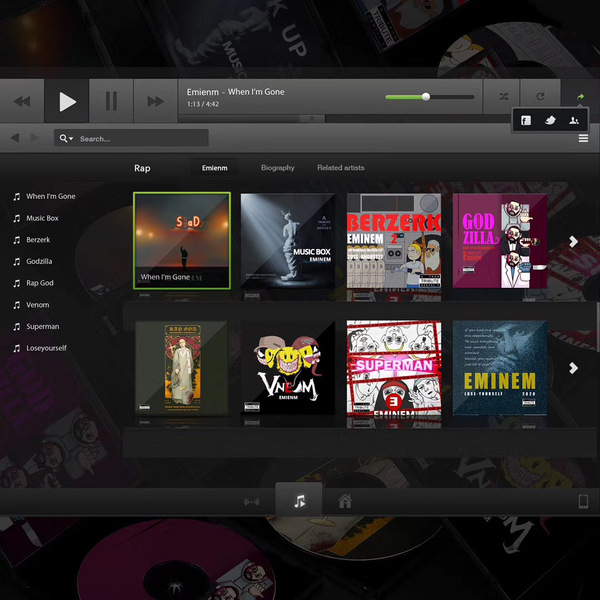Adjust the green volume slider
The width and height of the screenshot is (600, 600).
tap(430, 97)
